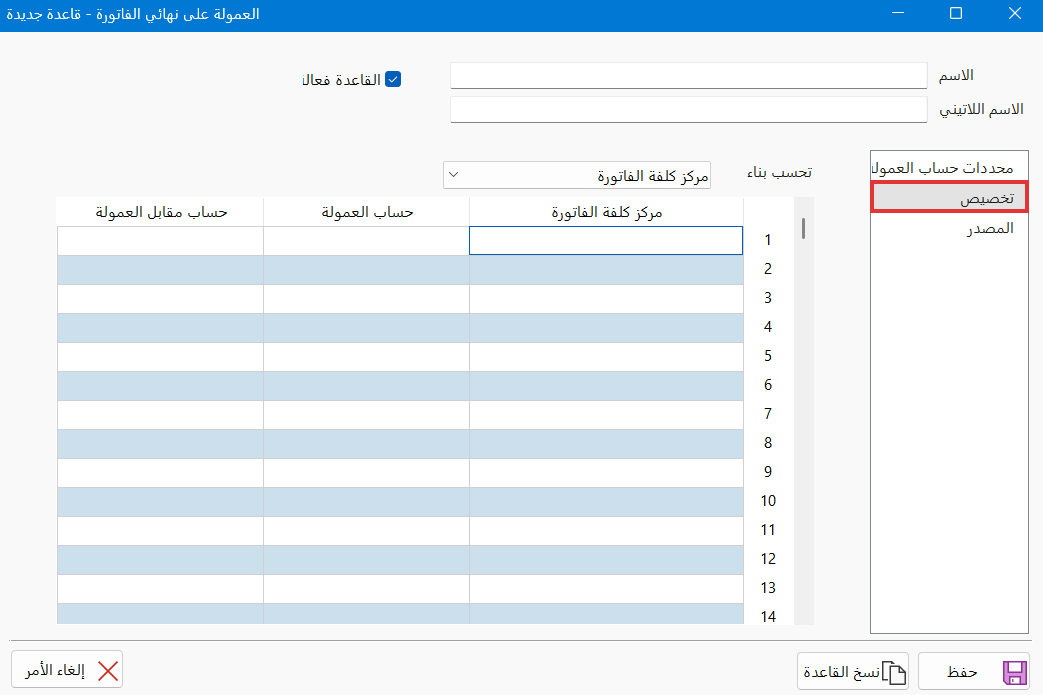Select row number 13 header

[x=768, y=589]
